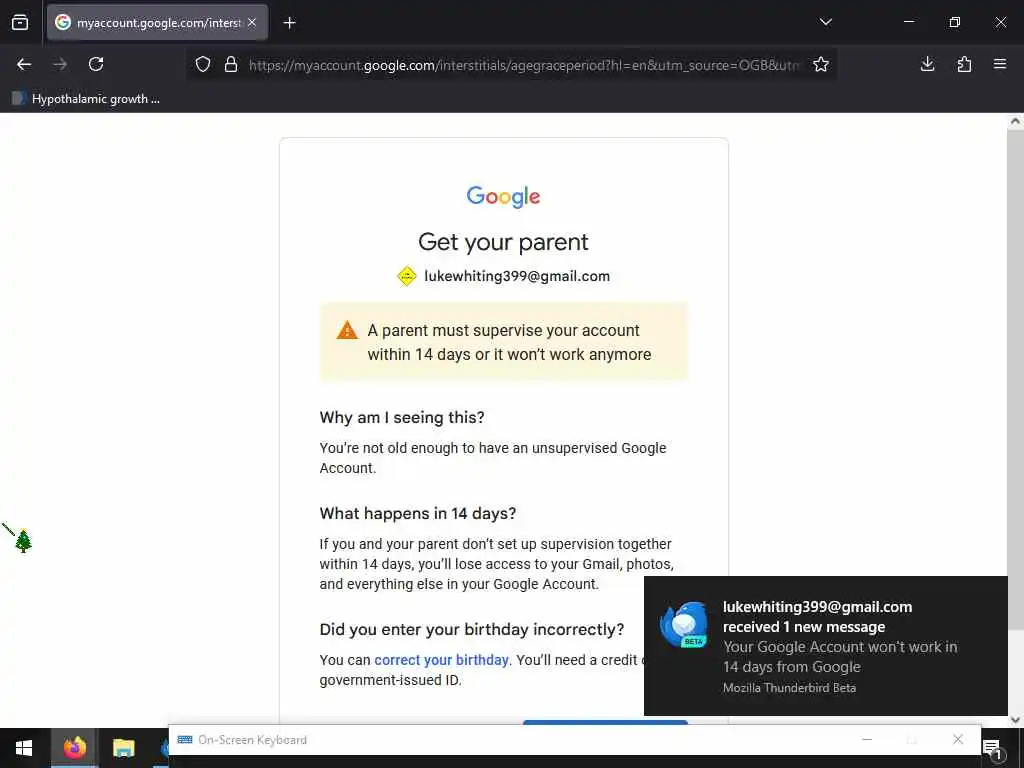Open the Extensions menu

pos(964,64)
